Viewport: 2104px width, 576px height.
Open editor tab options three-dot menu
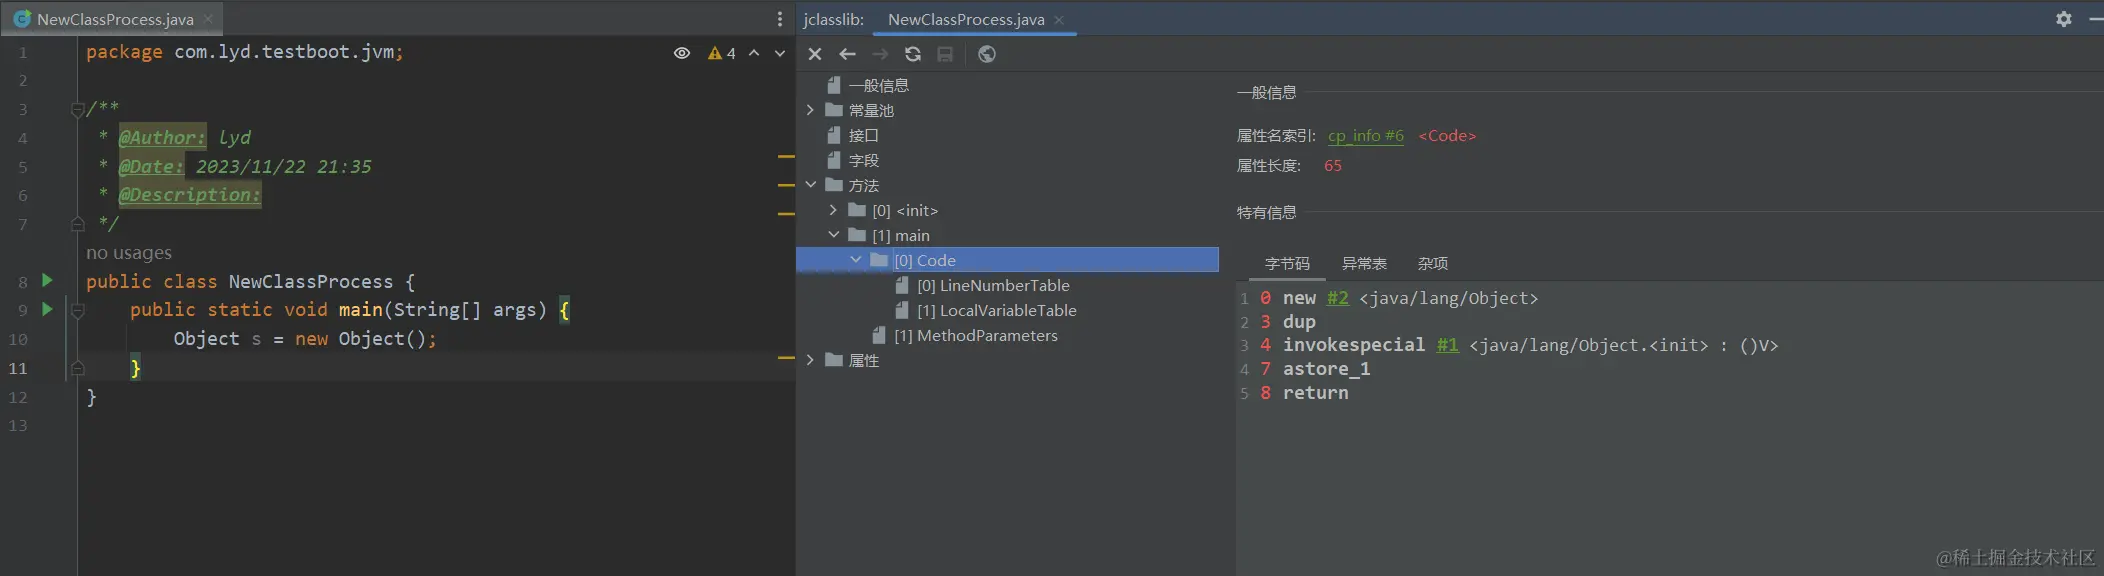(x=780, y=19)
